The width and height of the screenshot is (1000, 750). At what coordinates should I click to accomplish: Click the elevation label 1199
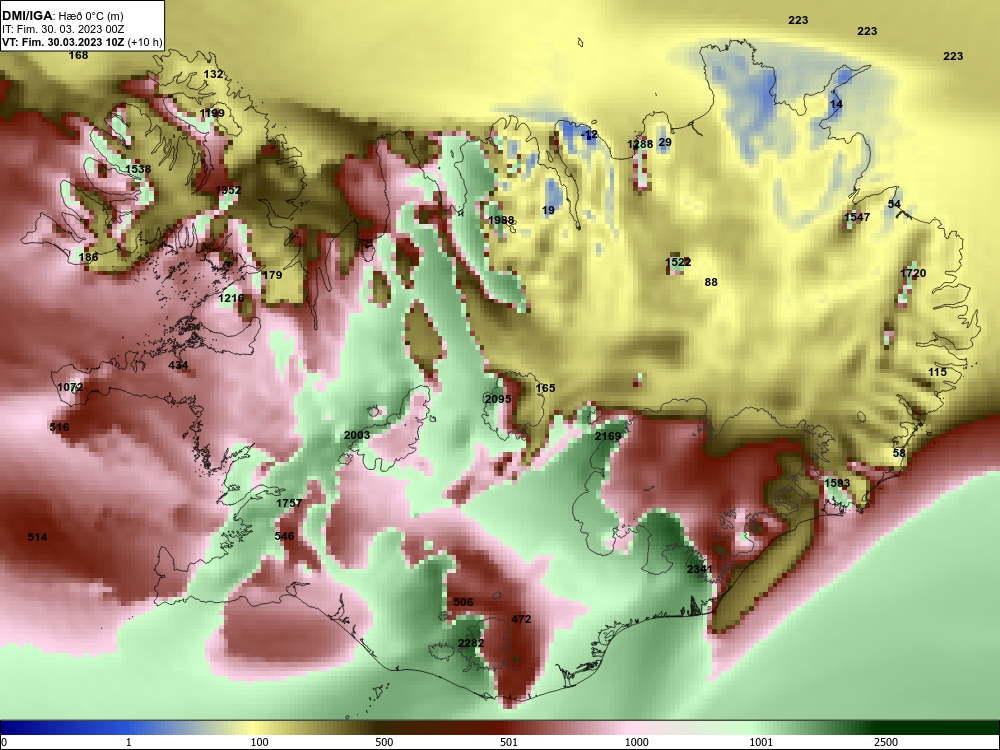(x=212, y=114)
